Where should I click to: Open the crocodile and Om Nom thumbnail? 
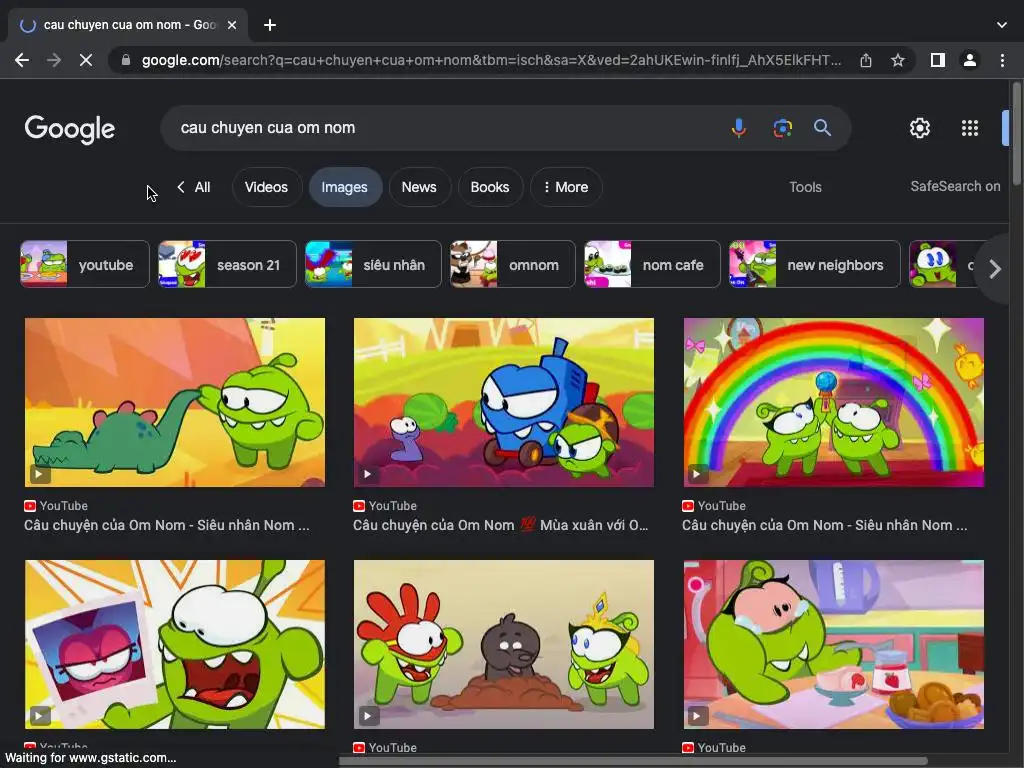pos(174,402)
